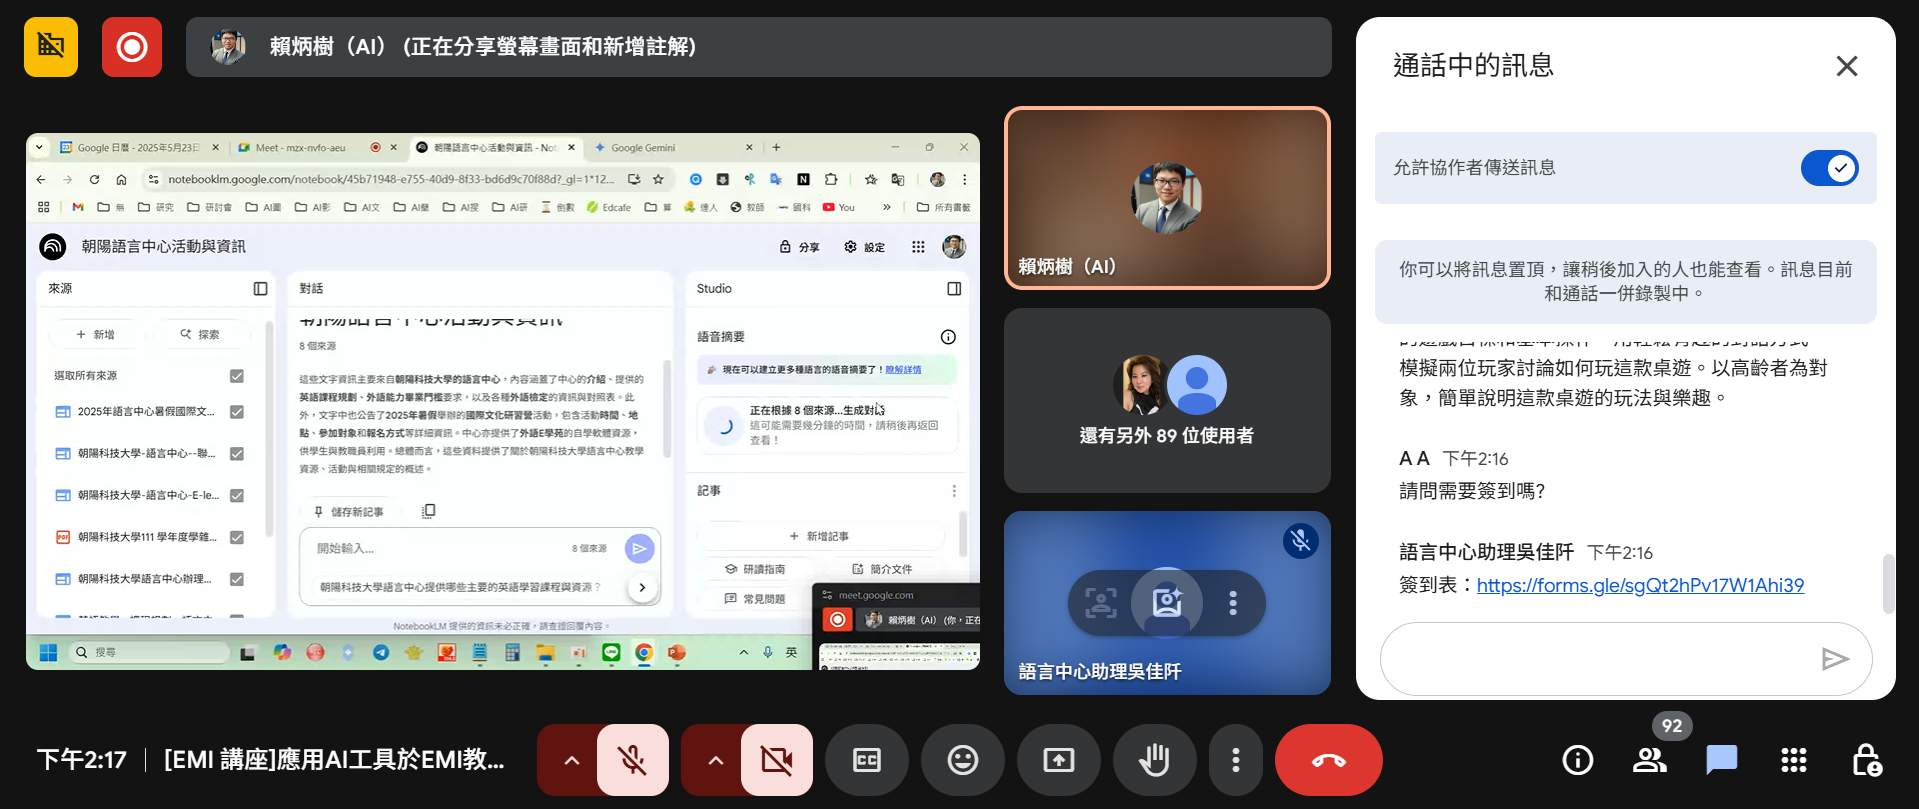Viewport: 1919px width, 809px height.
Task: Unmute the microphone
Action: [632, 760]
